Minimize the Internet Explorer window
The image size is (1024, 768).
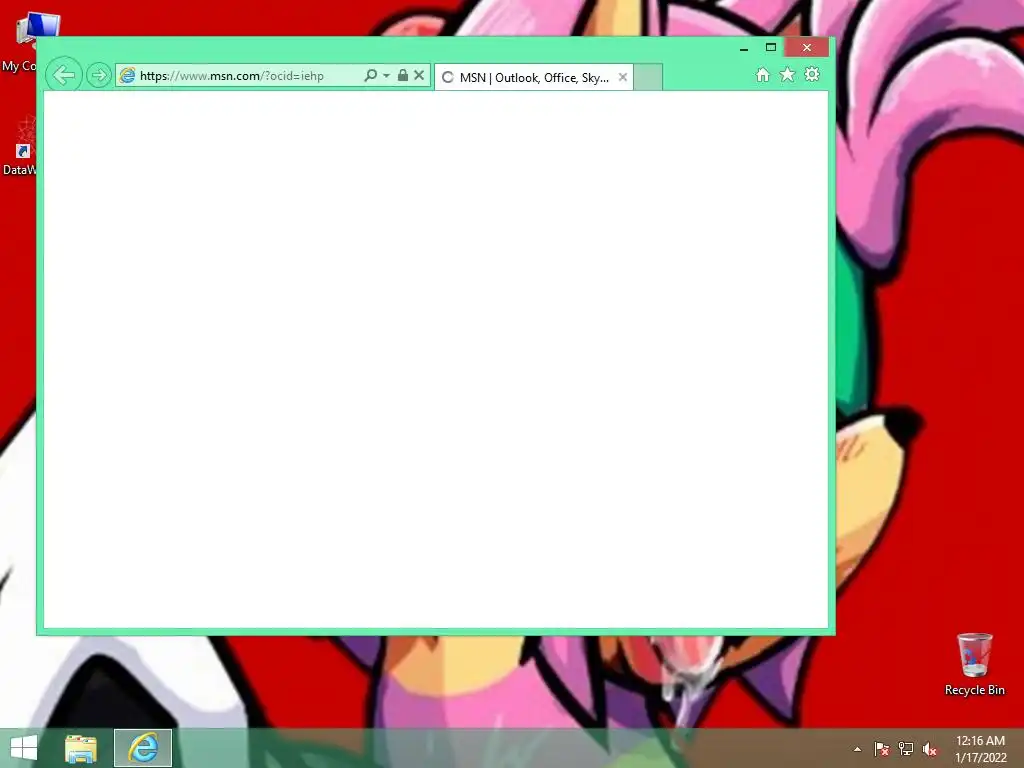[744, 48]
